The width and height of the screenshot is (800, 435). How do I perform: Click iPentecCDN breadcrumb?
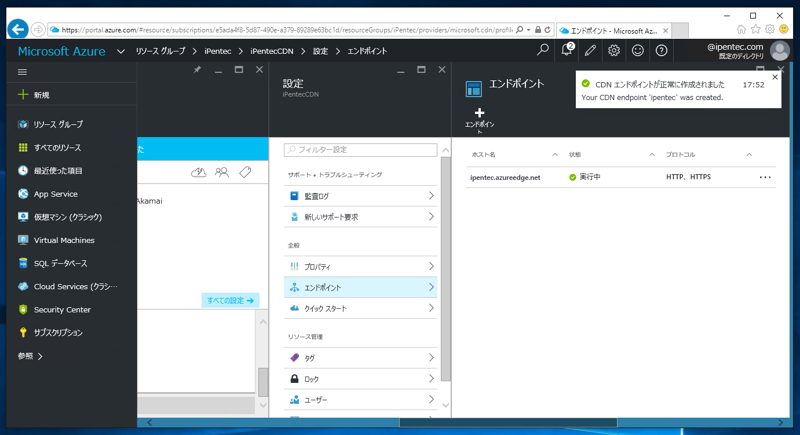(271, 51)
